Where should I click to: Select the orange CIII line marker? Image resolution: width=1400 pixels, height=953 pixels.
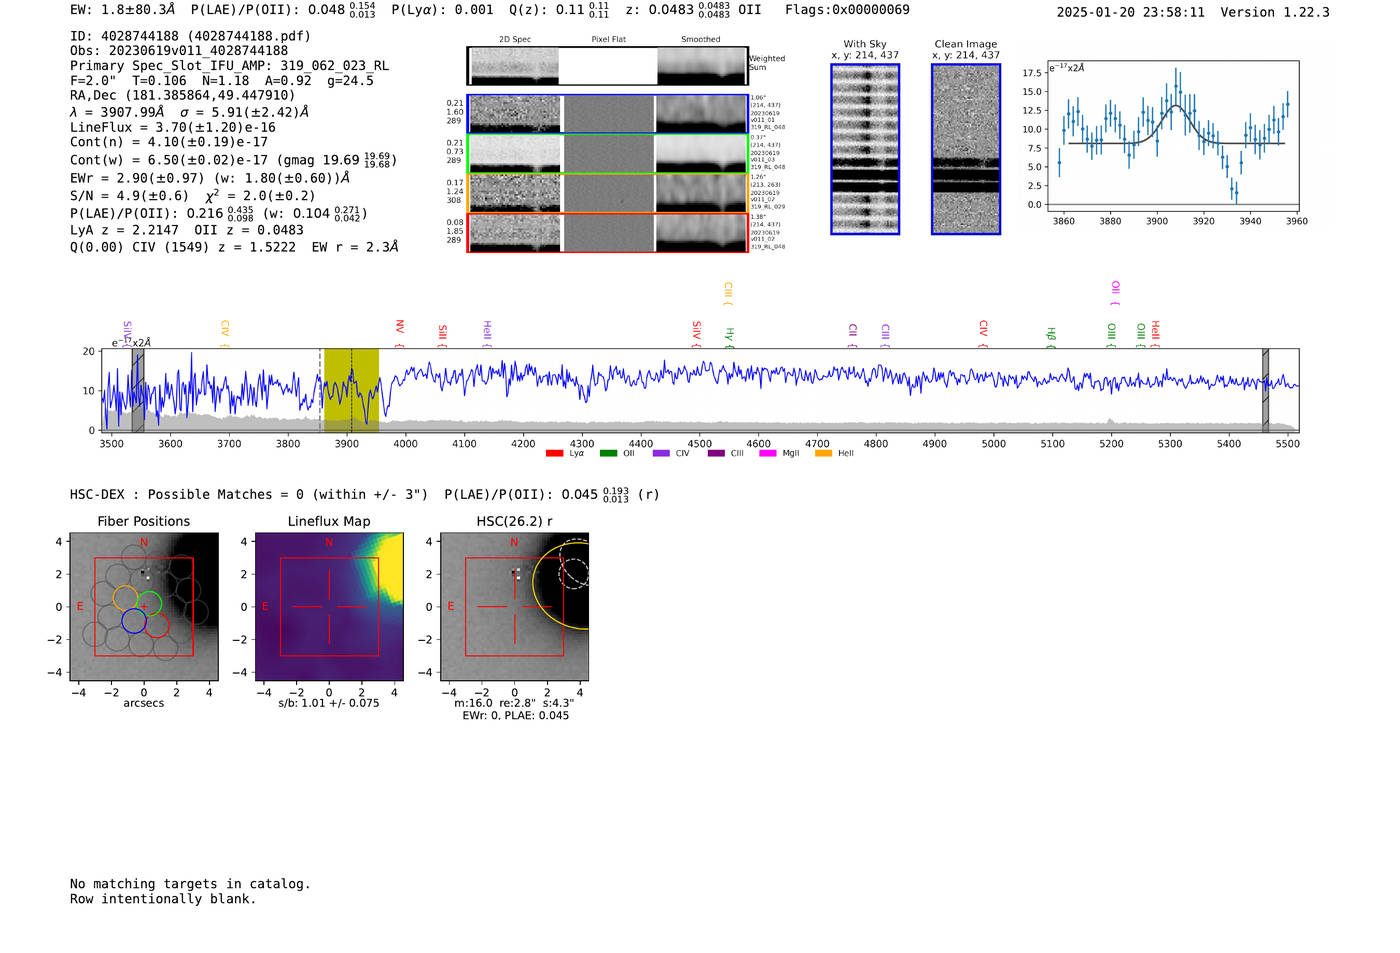(x=728, y=294)
